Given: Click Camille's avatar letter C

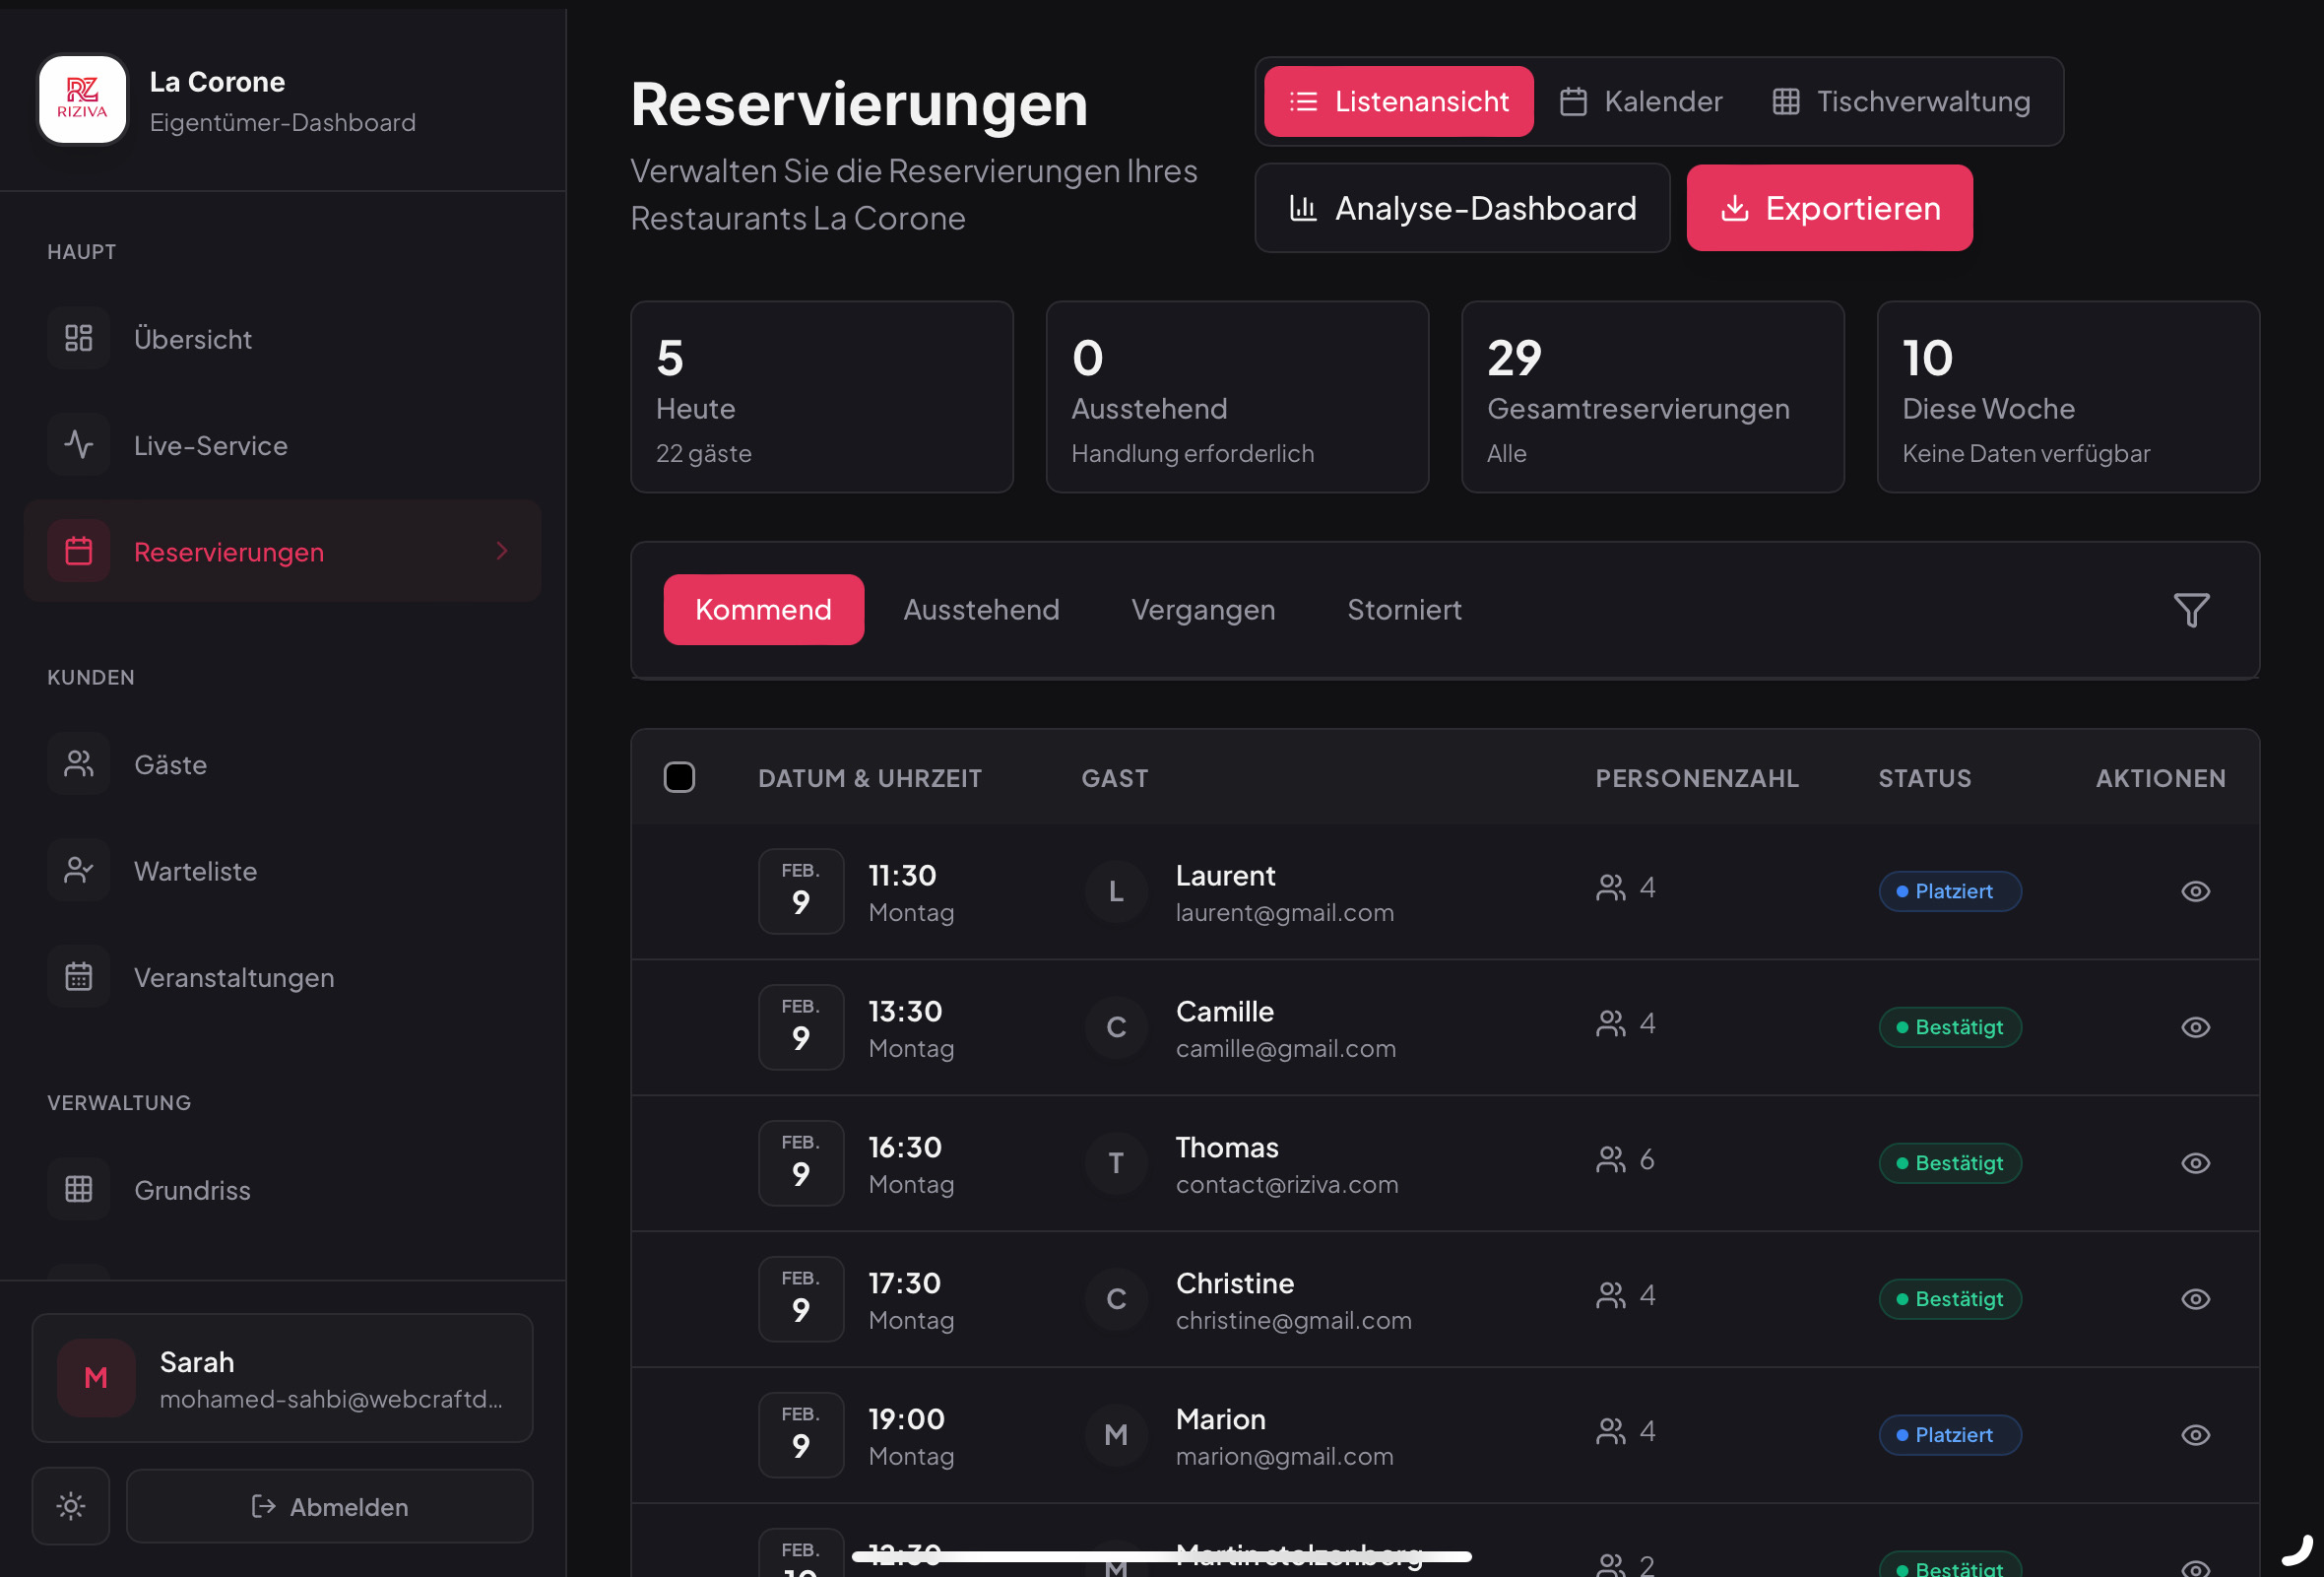Looking at the screenshot, I should (x=1116, y=1027).
